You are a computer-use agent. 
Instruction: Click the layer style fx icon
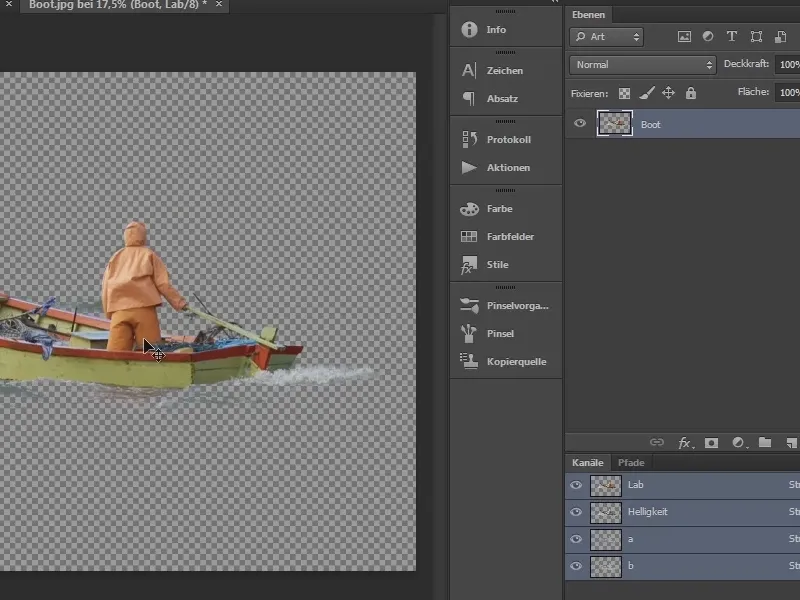coord(685,442)
